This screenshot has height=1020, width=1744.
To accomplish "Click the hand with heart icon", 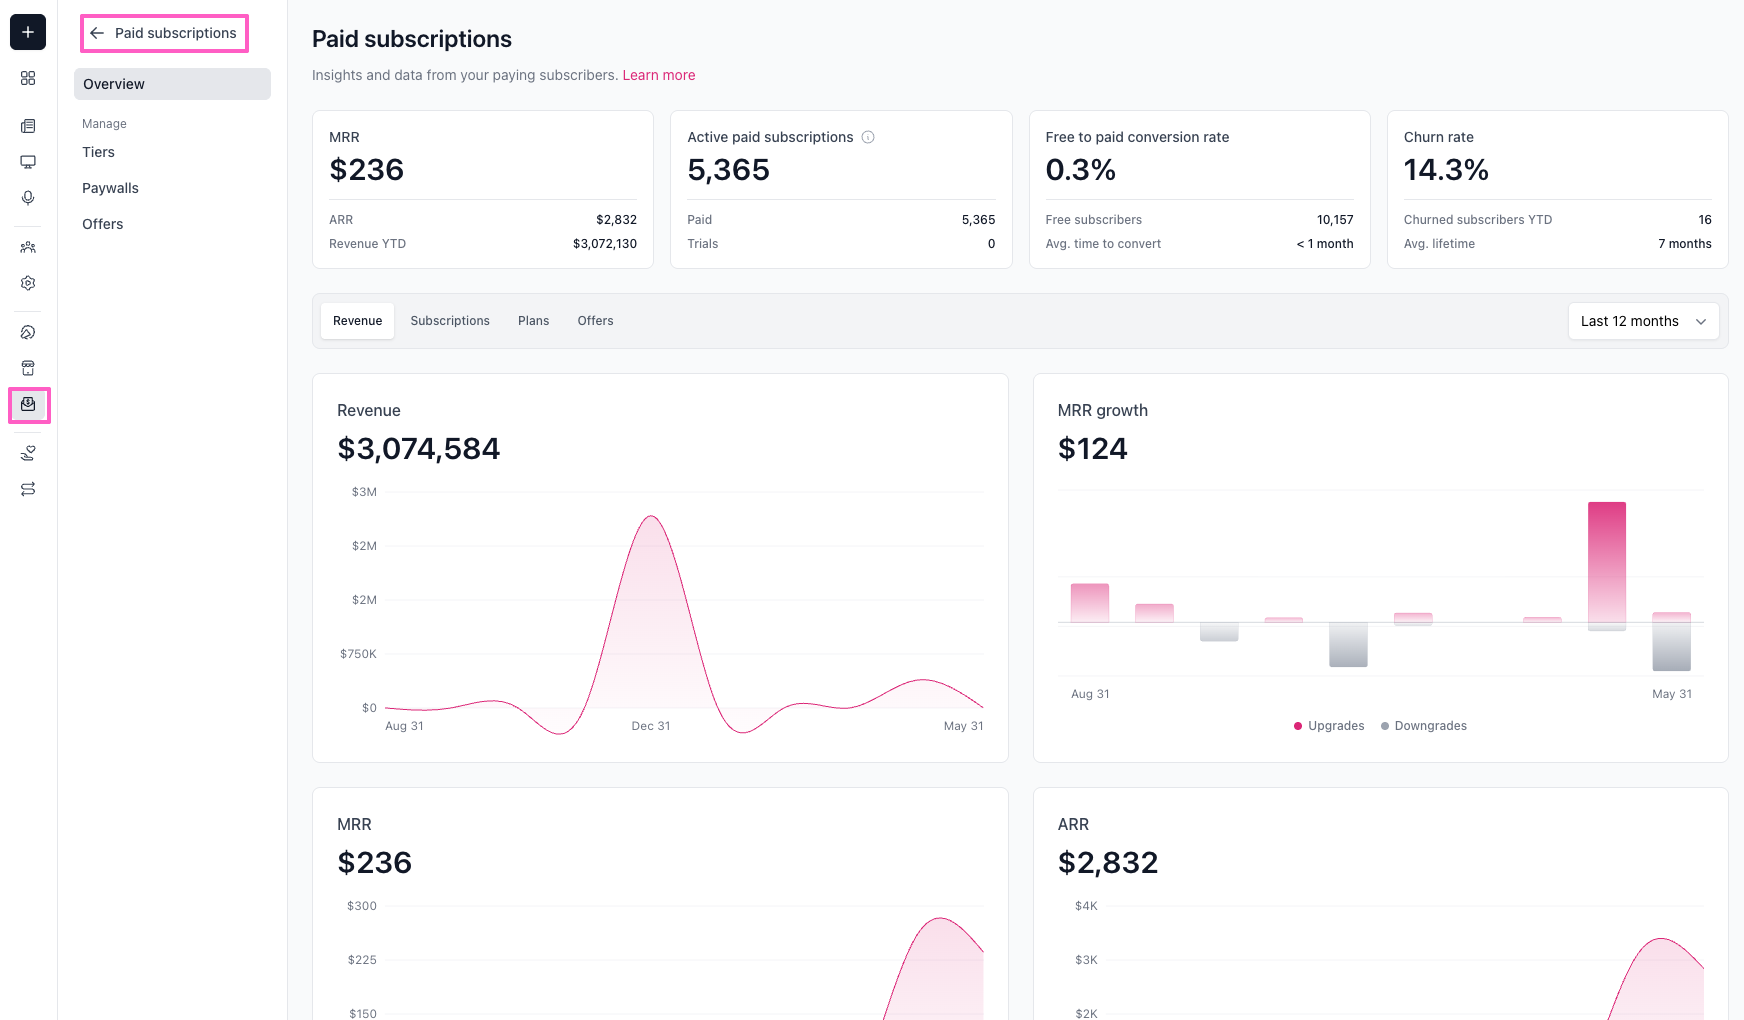I will tap(28, 453).
